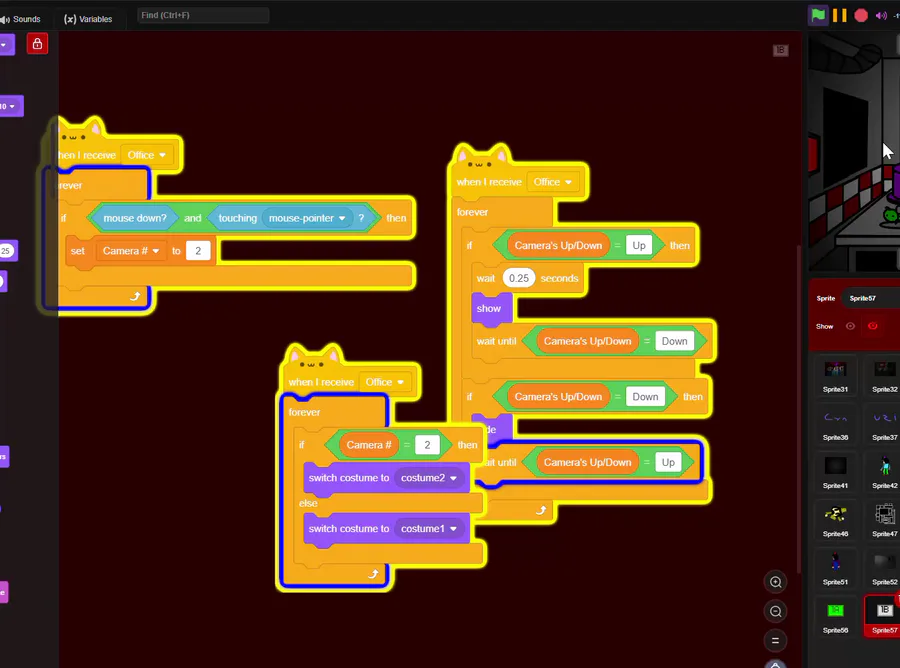The height and width of the screenshot is (668, 900).
Task: Click Down value in second if condition
Action: pos(645,397)
